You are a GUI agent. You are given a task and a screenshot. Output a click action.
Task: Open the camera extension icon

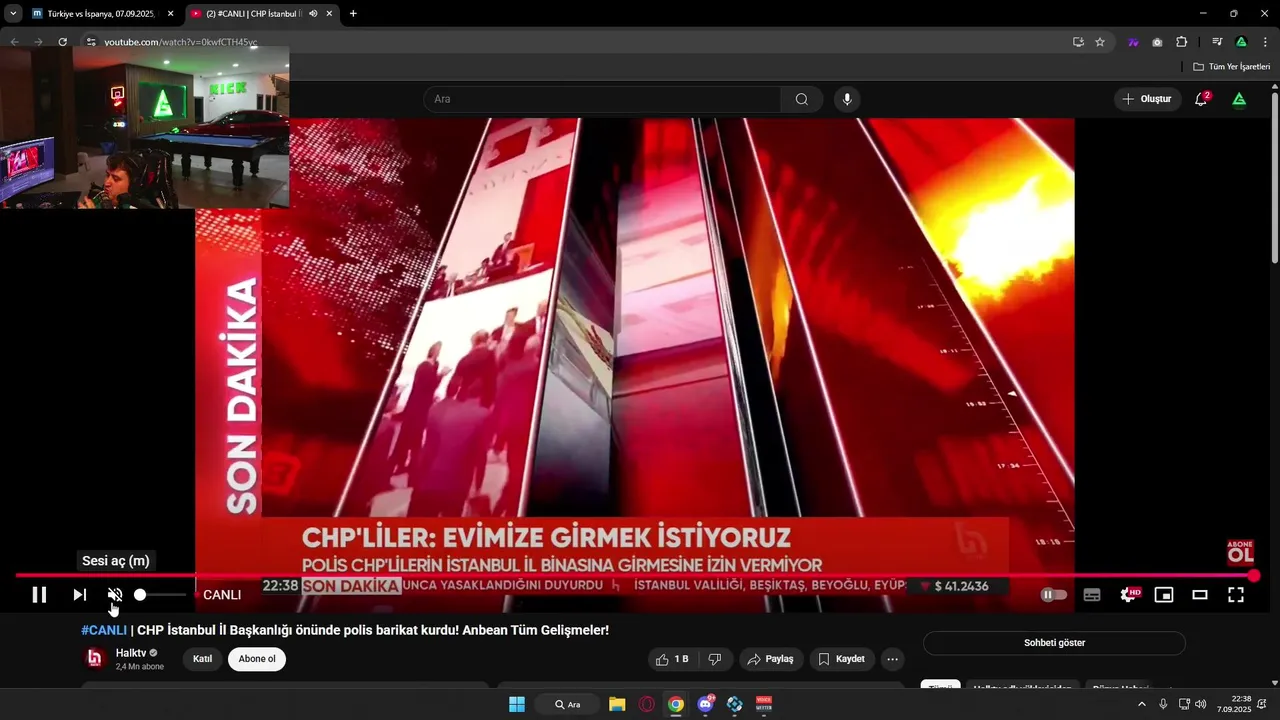click(x=1157, y=42)
